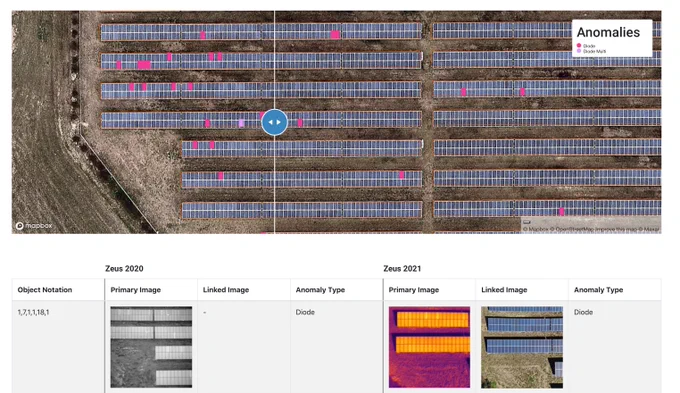Grab the blue map comparison slider handle
This screenshot has width=680, height=393.
coord(274,122)
